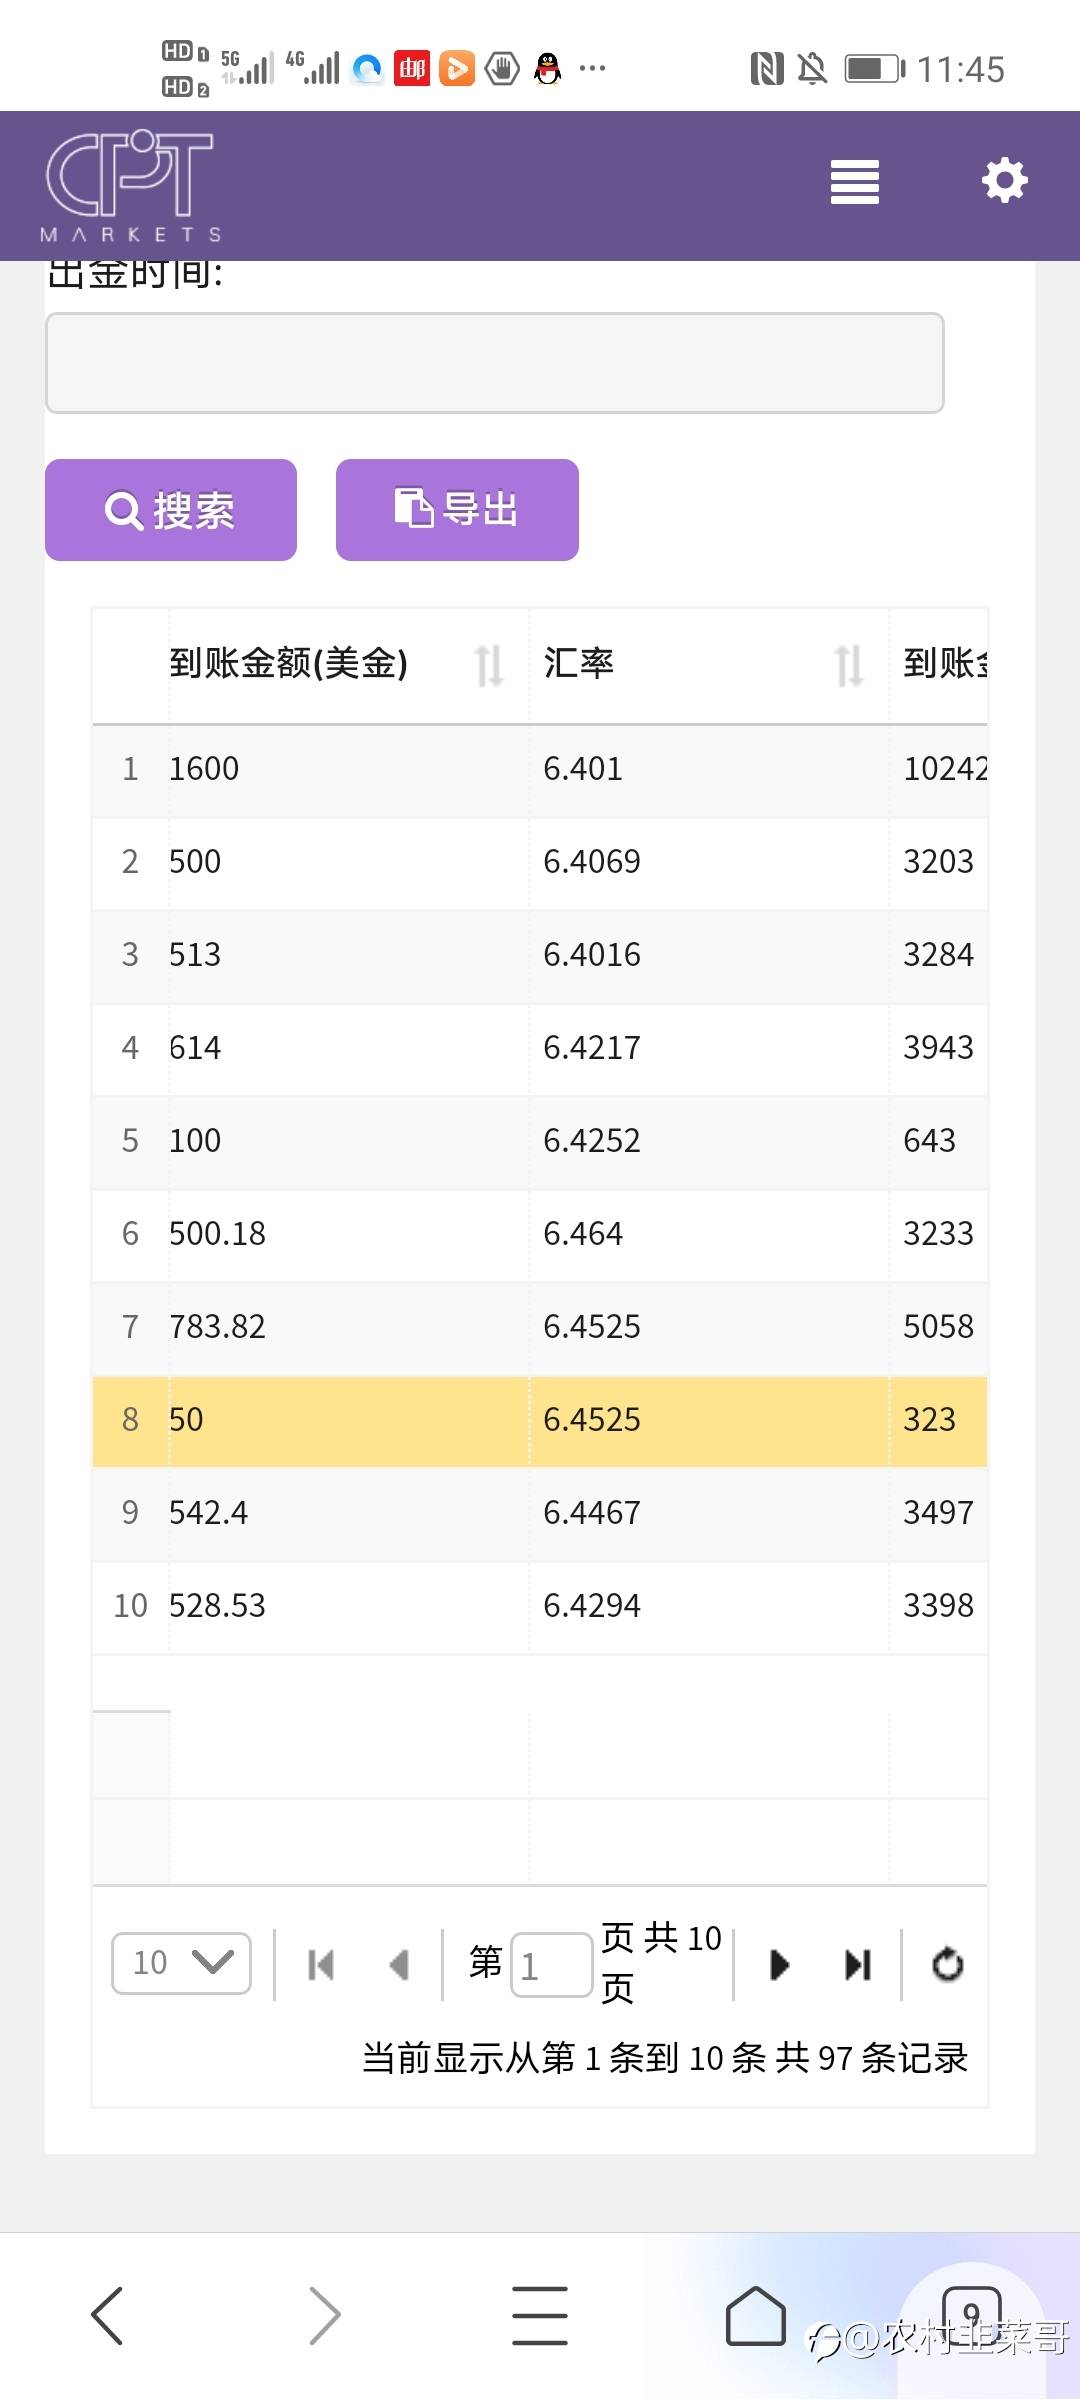This screenshot has height=2400, width=1080.
Task: Click the page number input box
Action: pos(551,1965)
